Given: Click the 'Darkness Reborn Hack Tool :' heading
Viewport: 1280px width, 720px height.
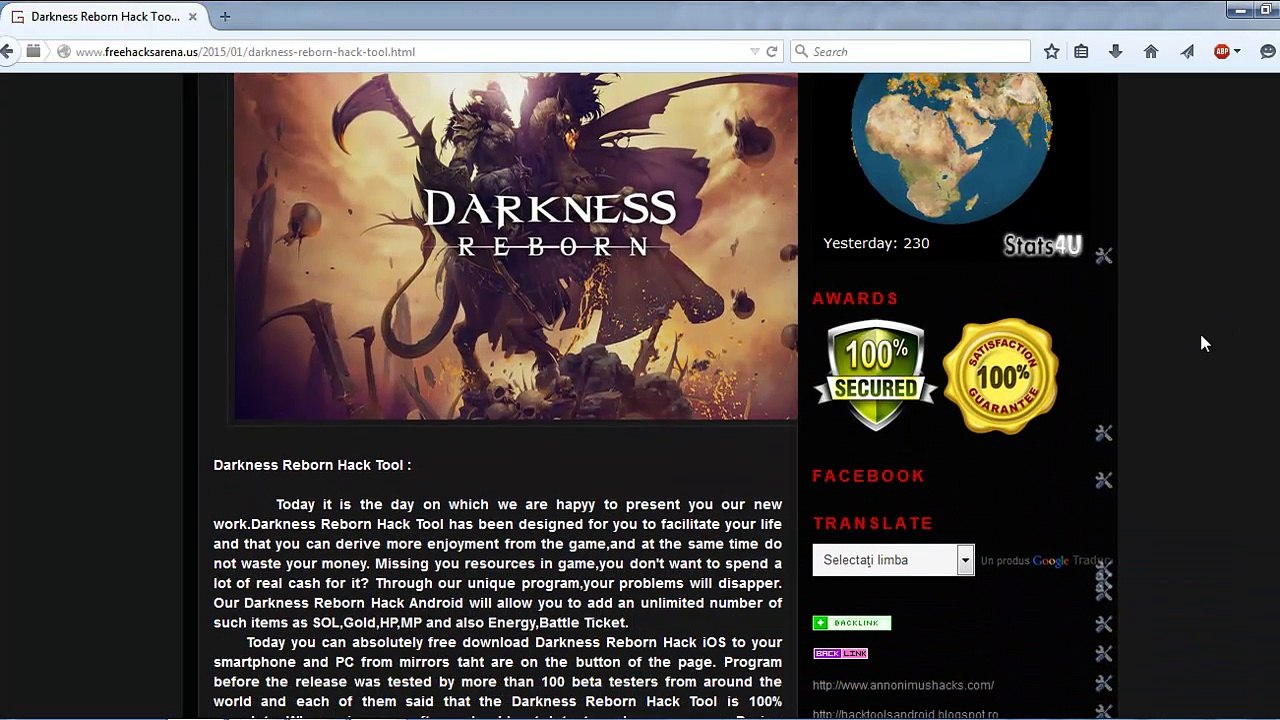Looking at the screenshot, I should coord(312,465).
